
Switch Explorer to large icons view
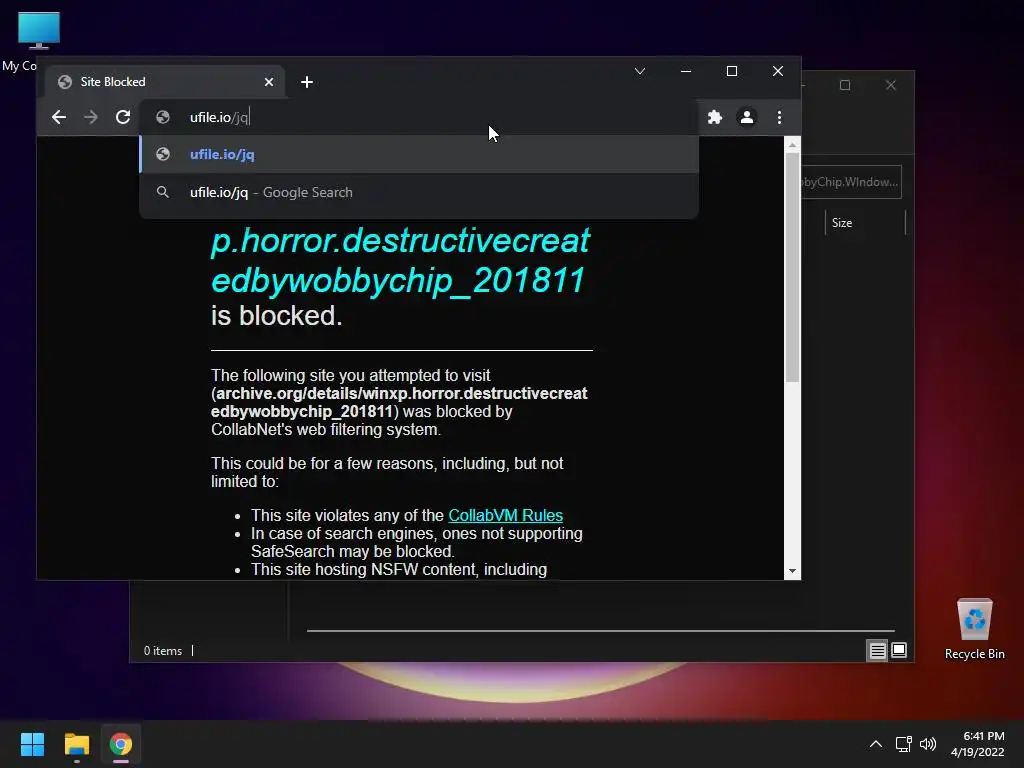(x=899, y=650)
